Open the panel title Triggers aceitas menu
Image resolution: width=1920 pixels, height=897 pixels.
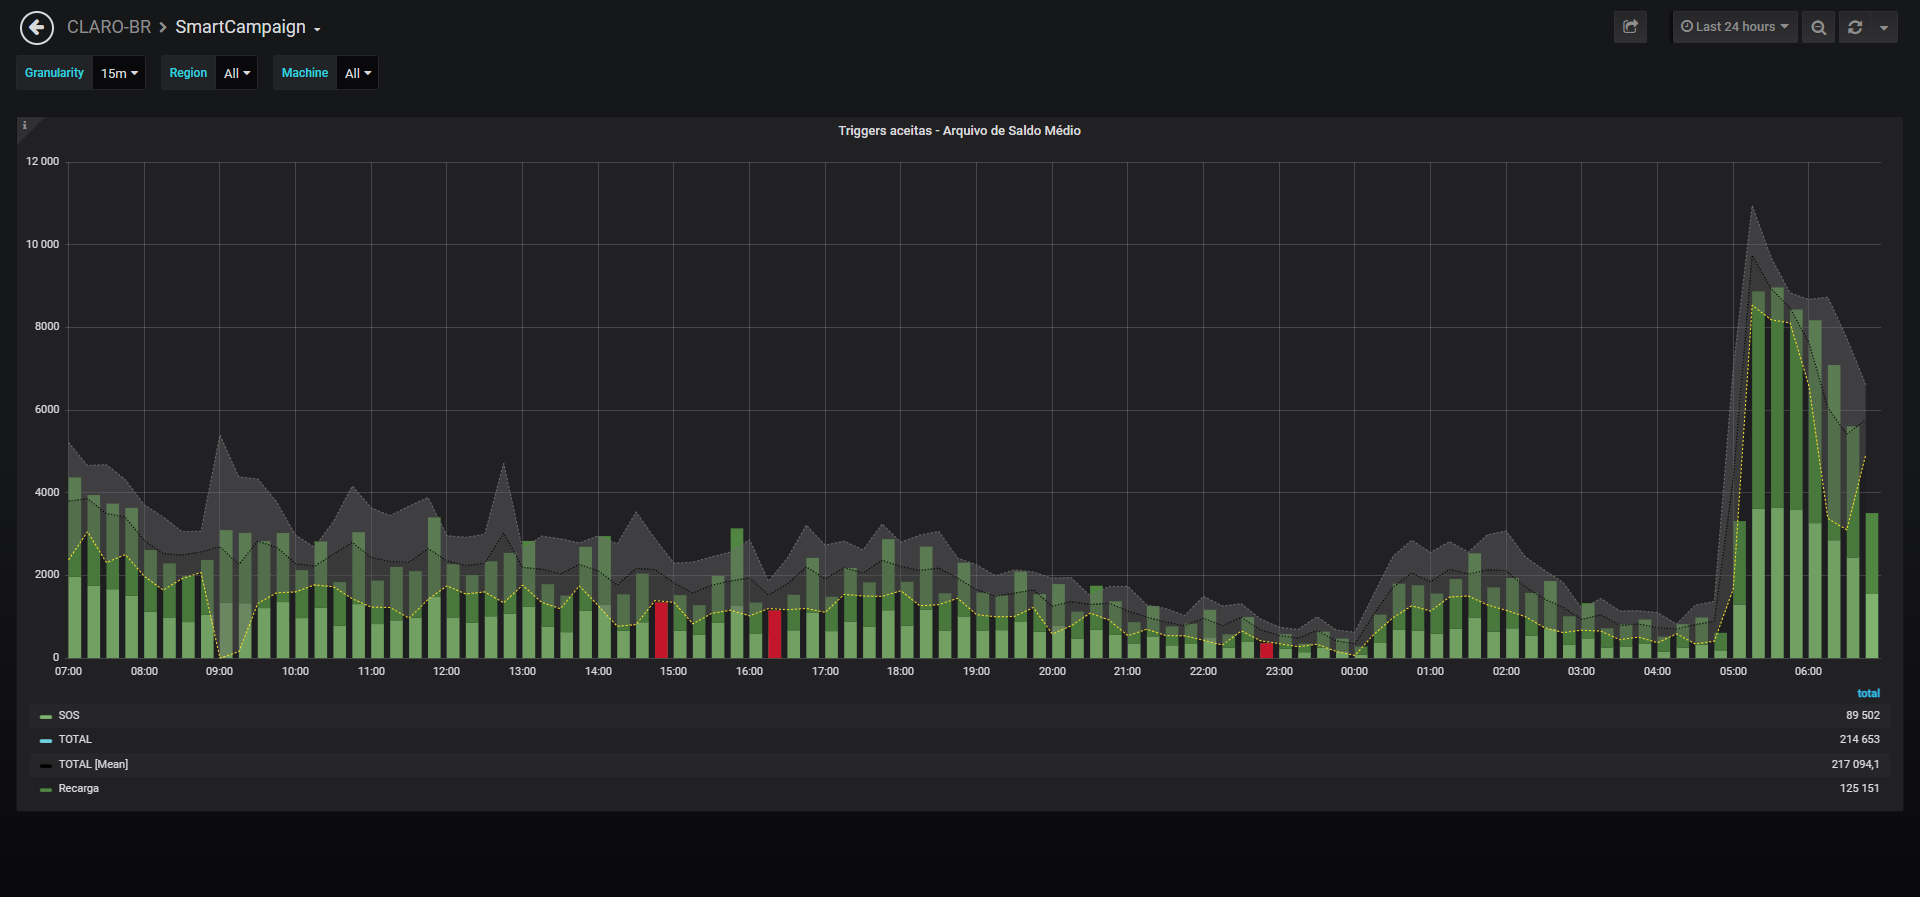point(959,131)
